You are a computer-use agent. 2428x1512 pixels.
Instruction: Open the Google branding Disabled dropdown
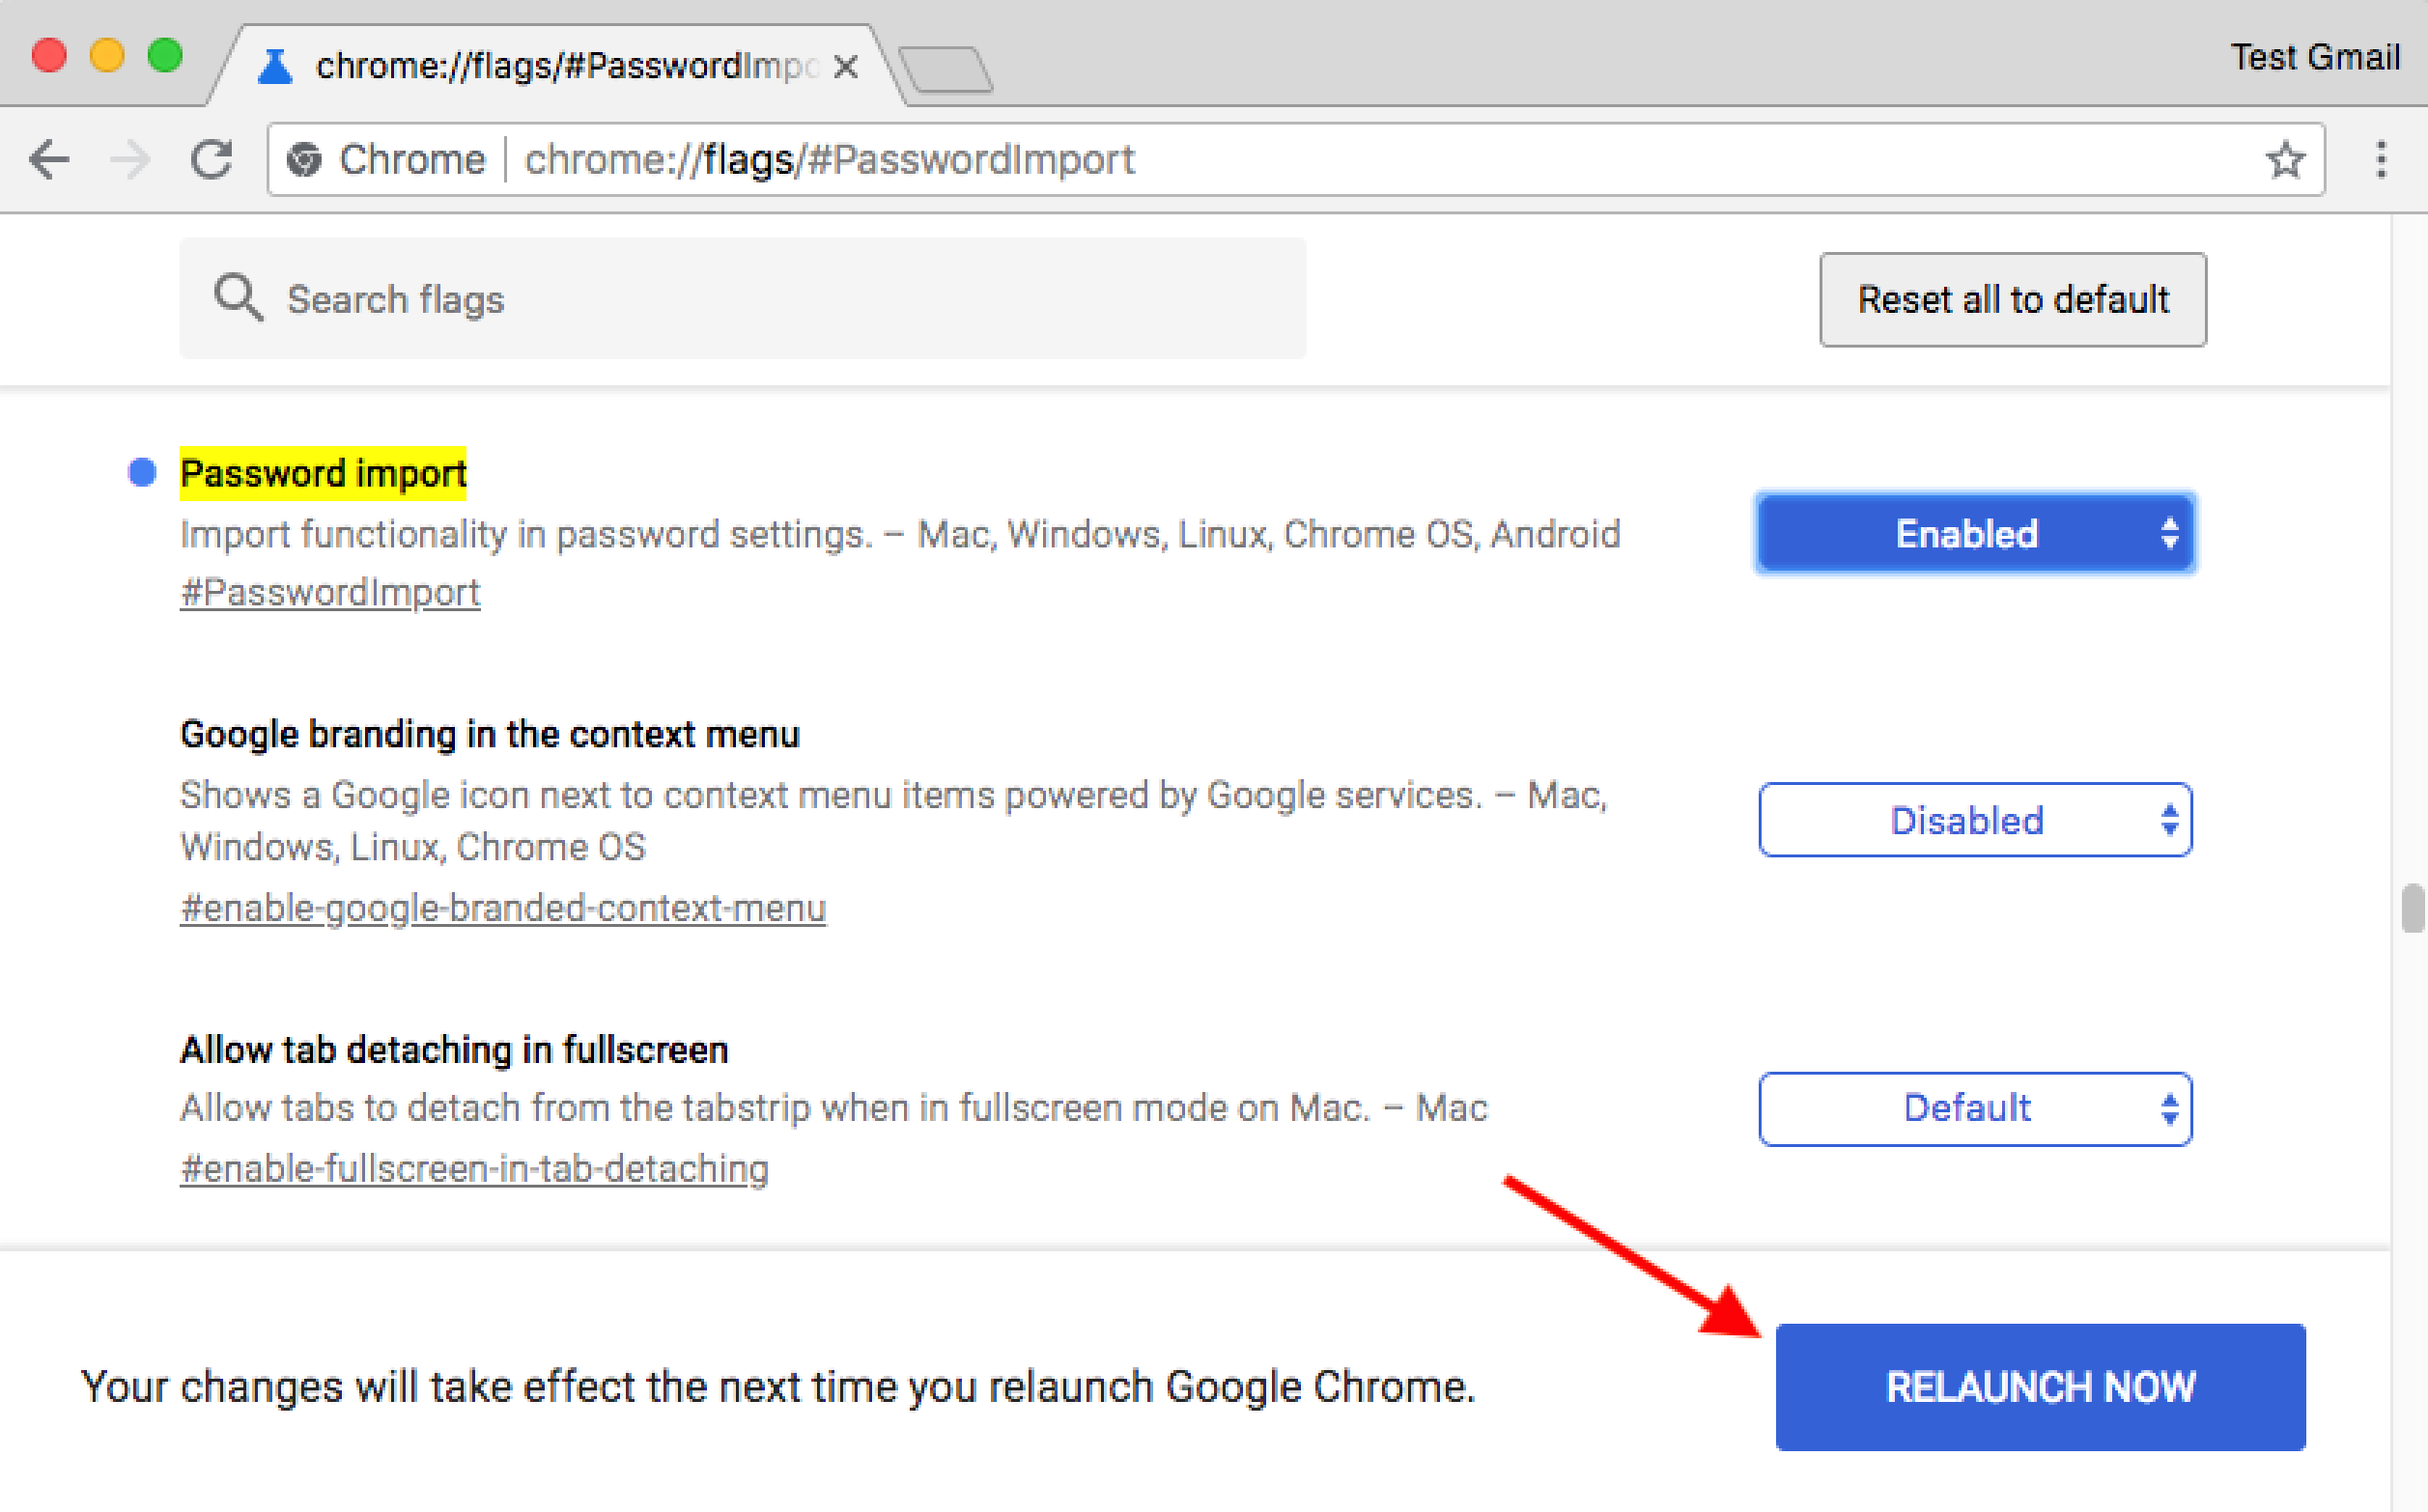pyautogui.click(x=1975, y=820)
